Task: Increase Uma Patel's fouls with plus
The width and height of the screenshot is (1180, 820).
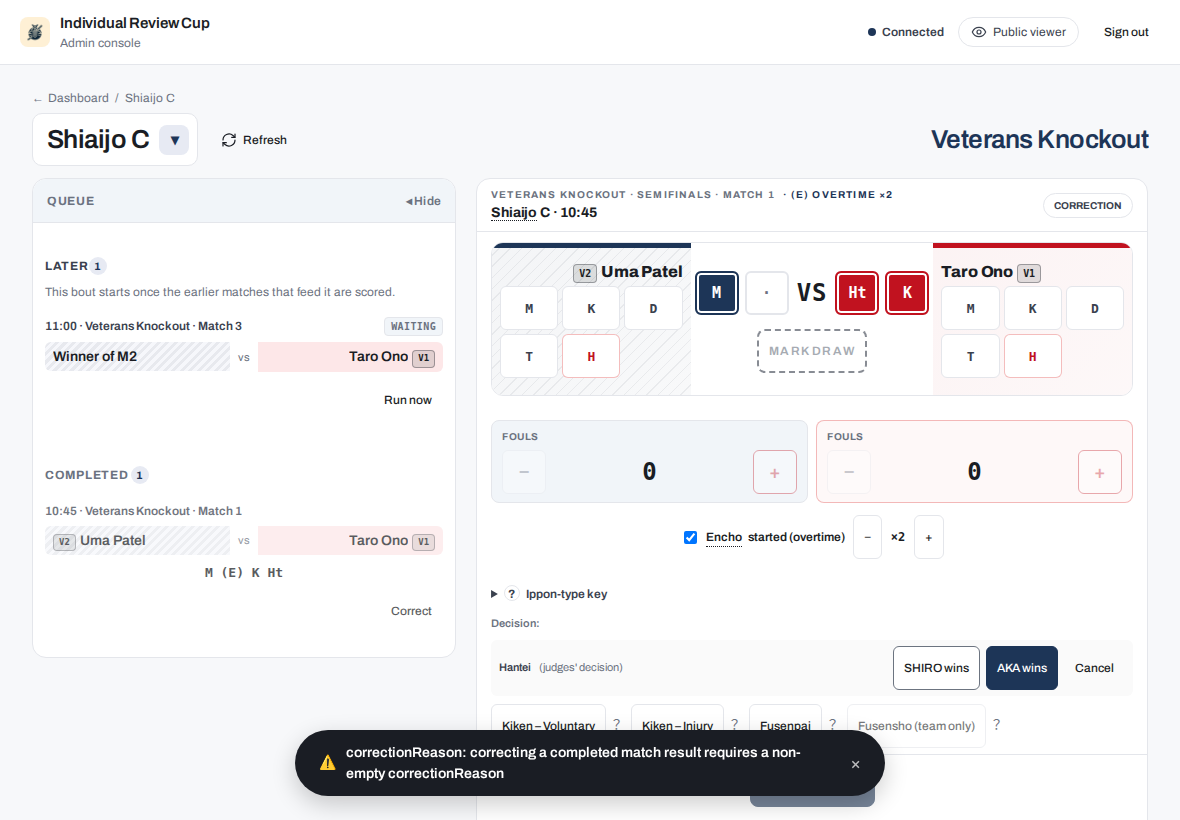Action: [x=774, y=472]
